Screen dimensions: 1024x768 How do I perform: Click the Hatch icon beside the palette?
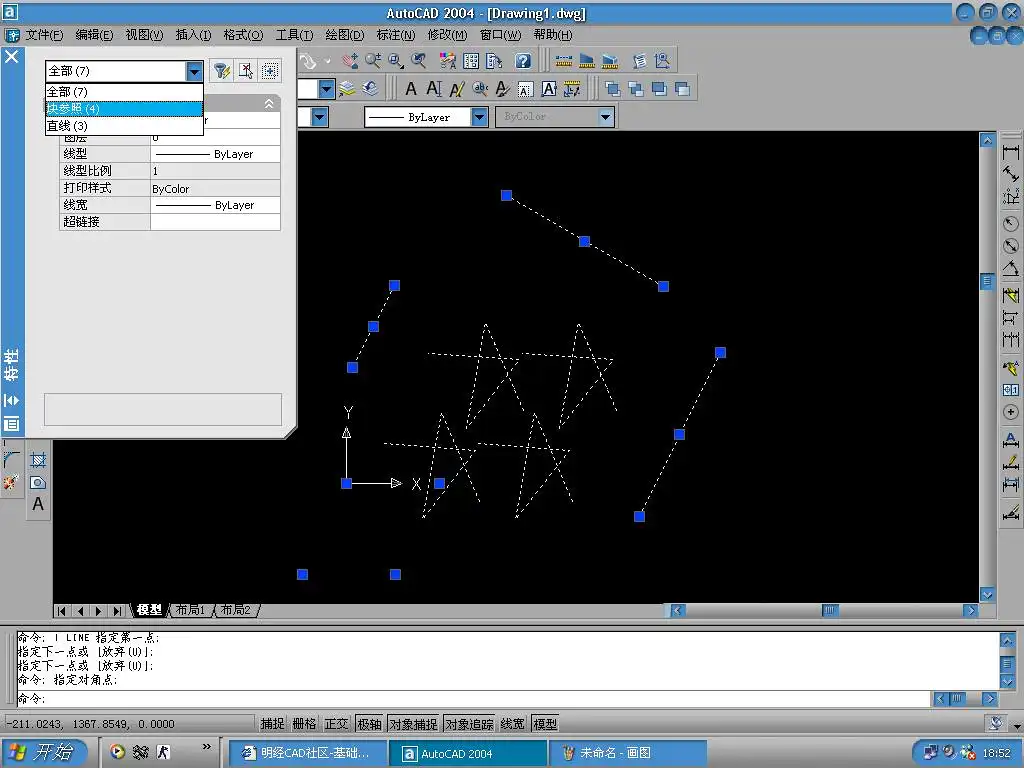pos(38,460)
